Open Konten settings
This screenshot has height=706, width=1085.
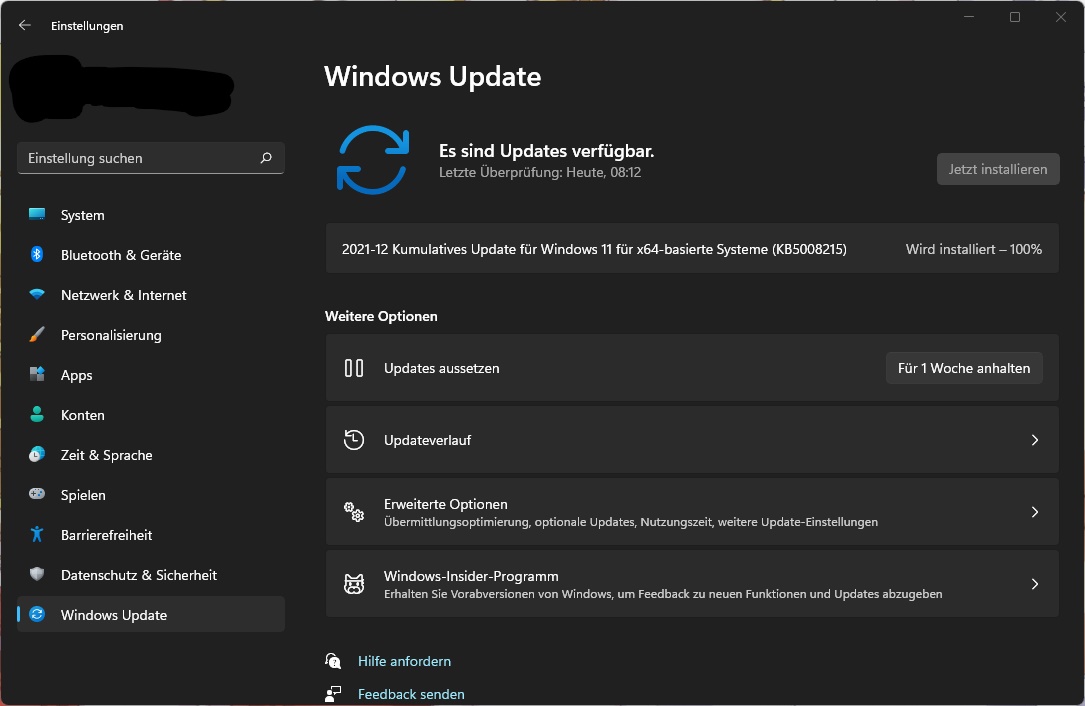coord(151,415)
